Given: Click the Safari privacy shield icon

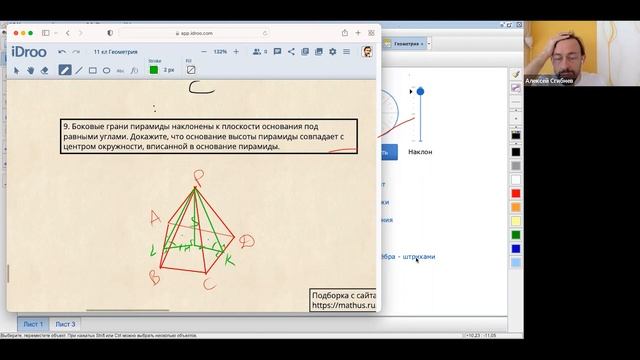Looking at the screenshot, I should pyautogui.click(x=110, y=33).
